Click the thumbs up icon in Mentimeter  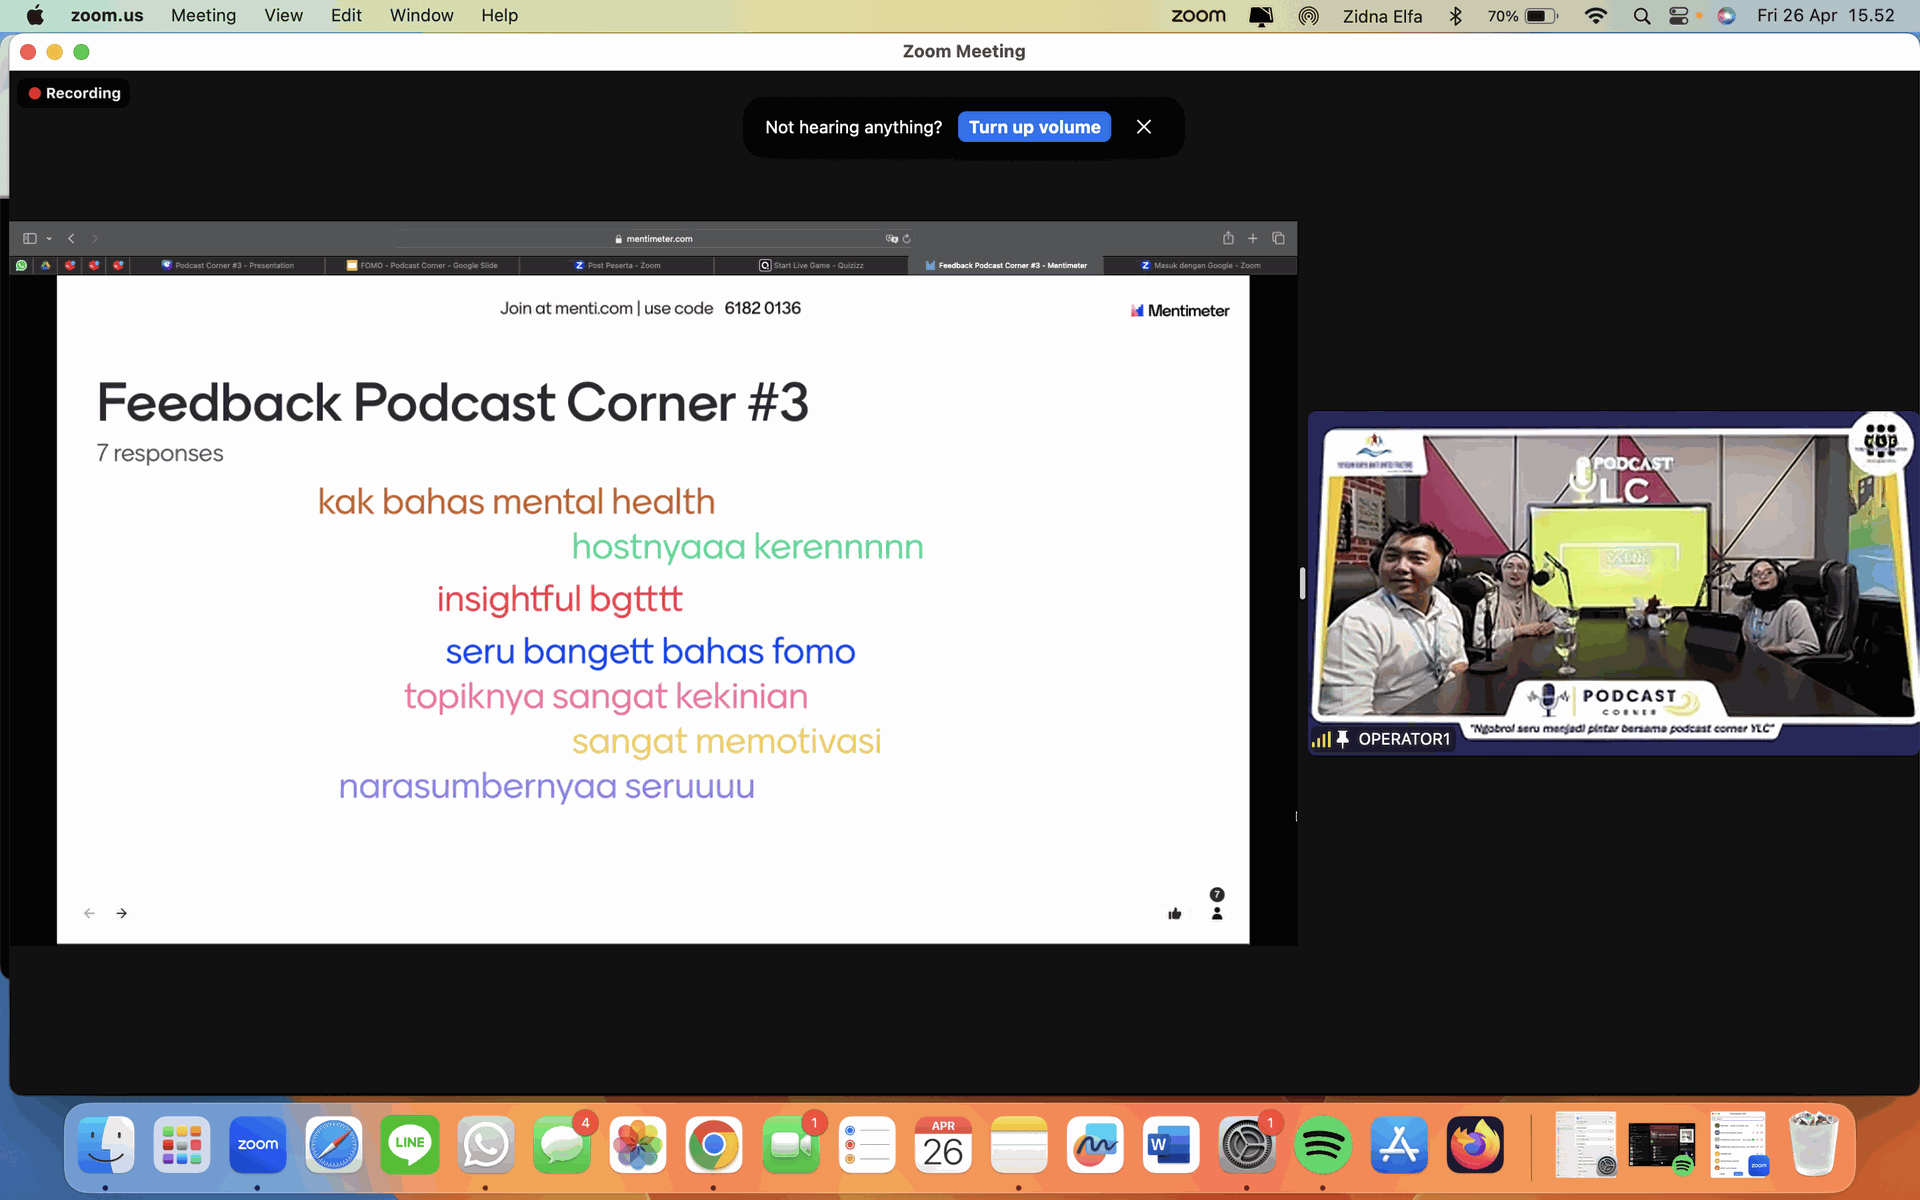[1175, 913]
